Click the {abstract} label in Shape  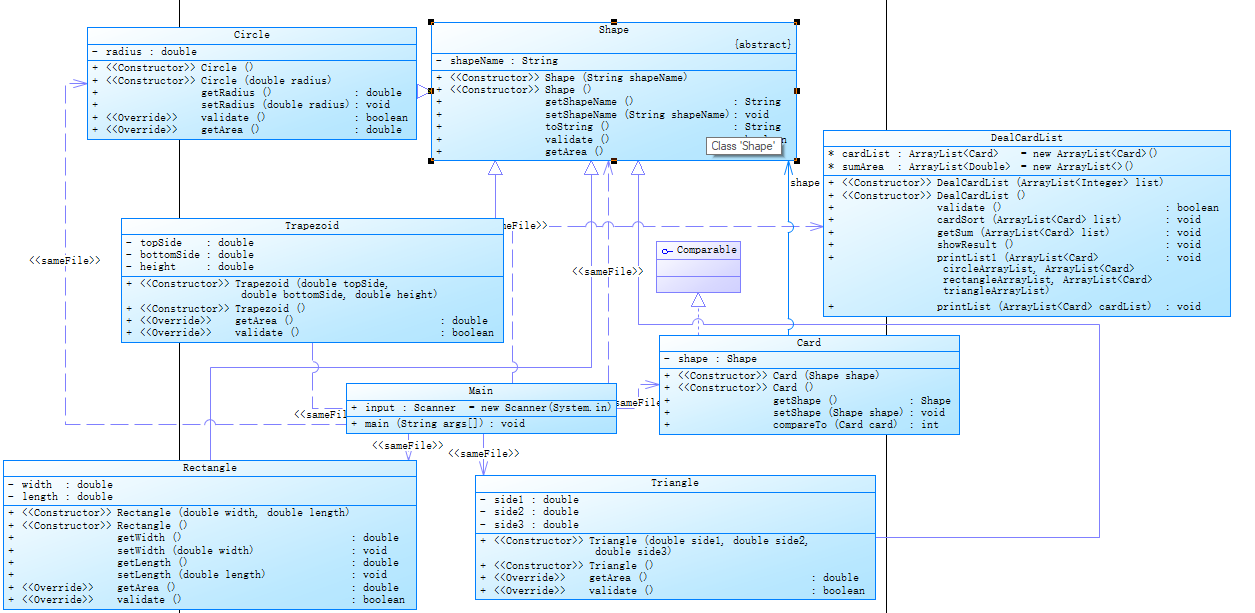tap(762, 45)
